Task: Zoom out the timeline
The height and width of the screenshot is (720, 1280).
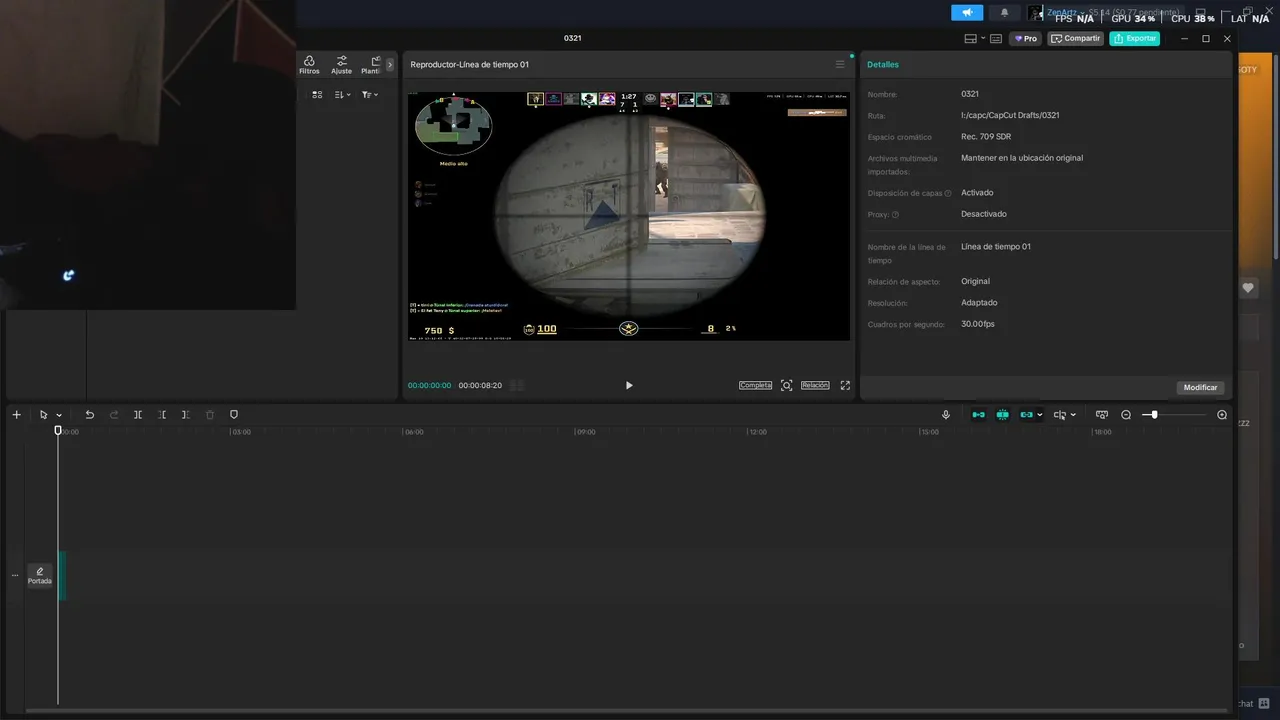Action: point(1126,414)
